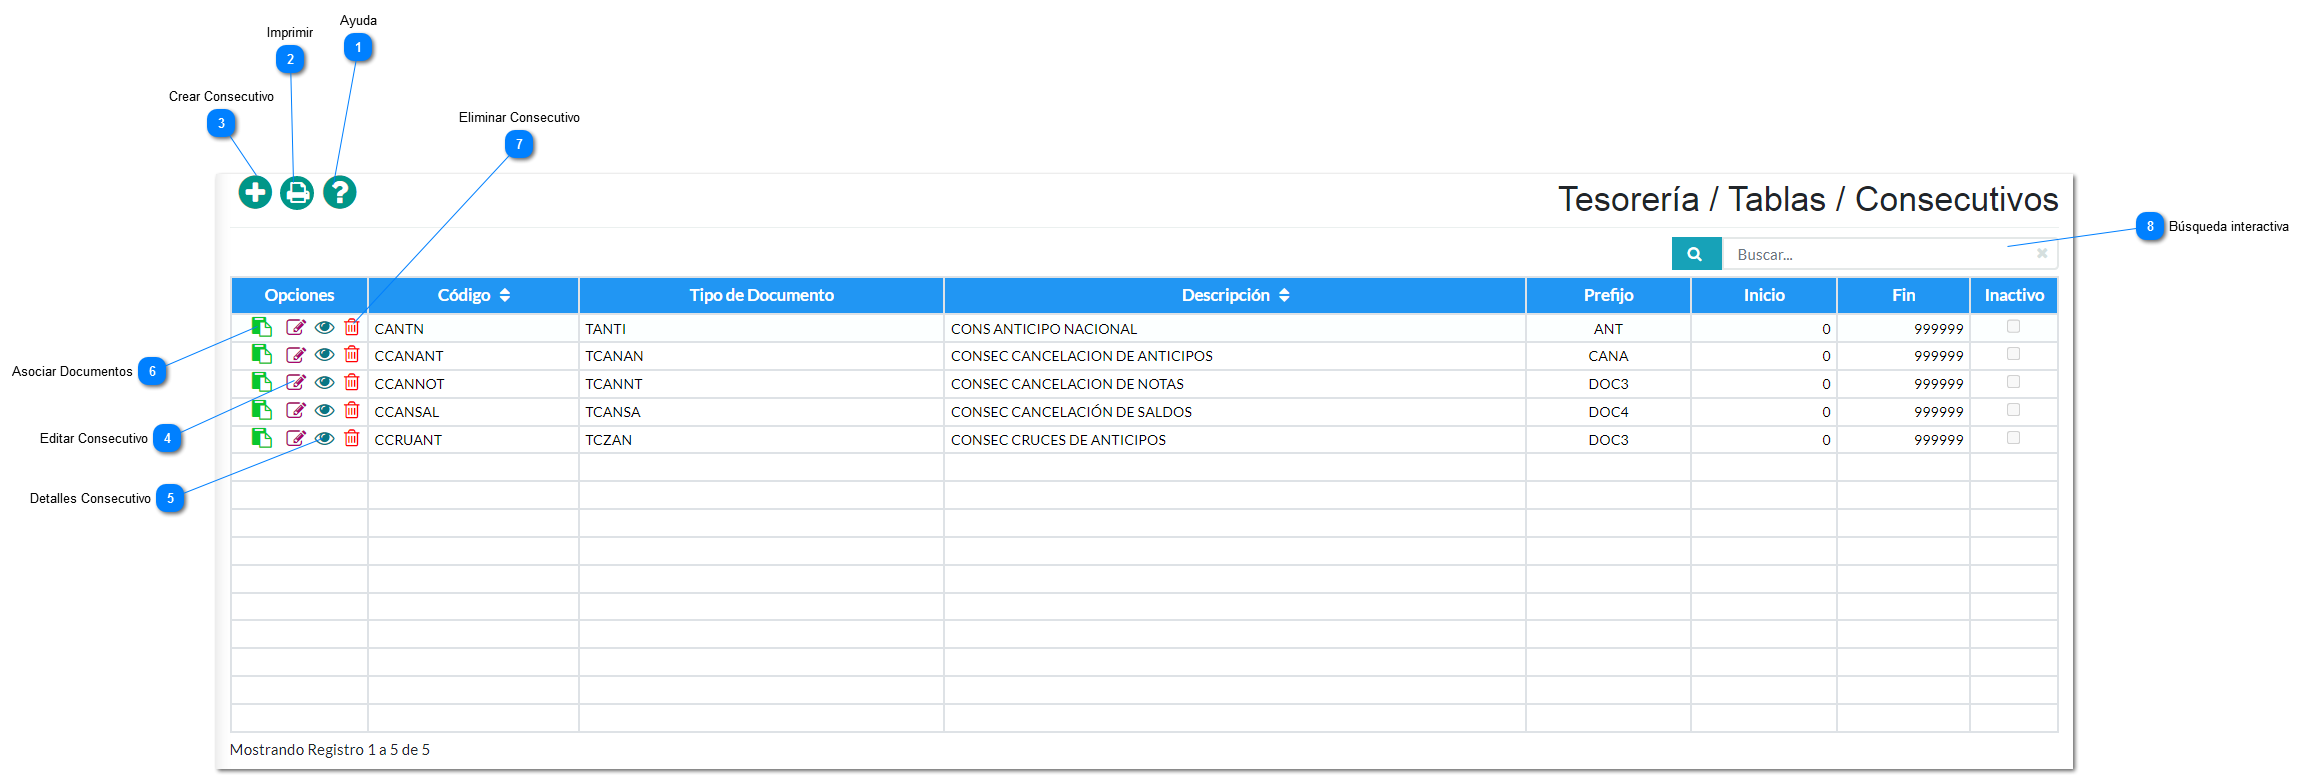
Task: Clear the search box with the x icon
Action: pos(2042,254)
